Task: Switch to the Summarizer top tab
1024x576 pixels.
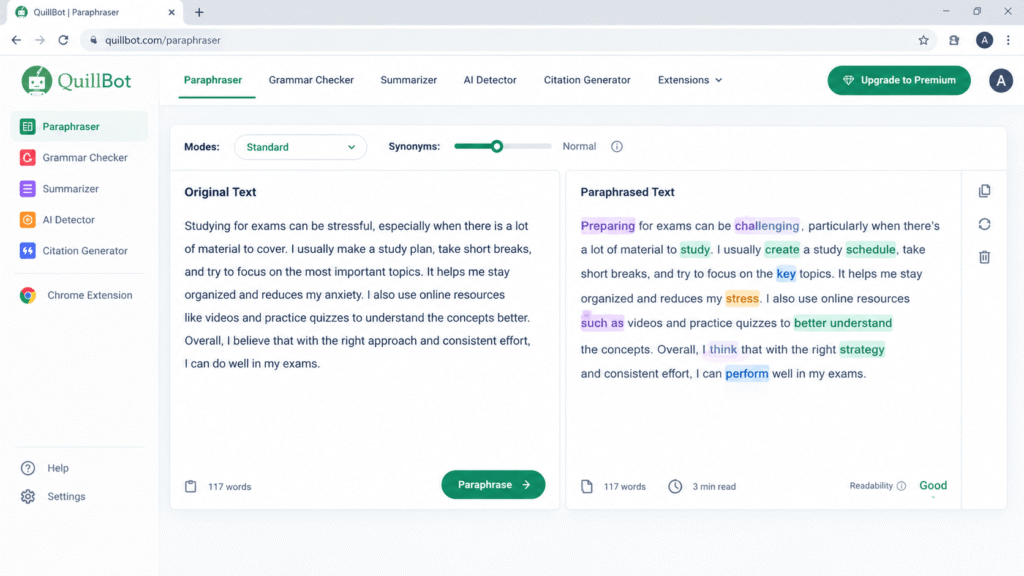Action: point(408,80)
